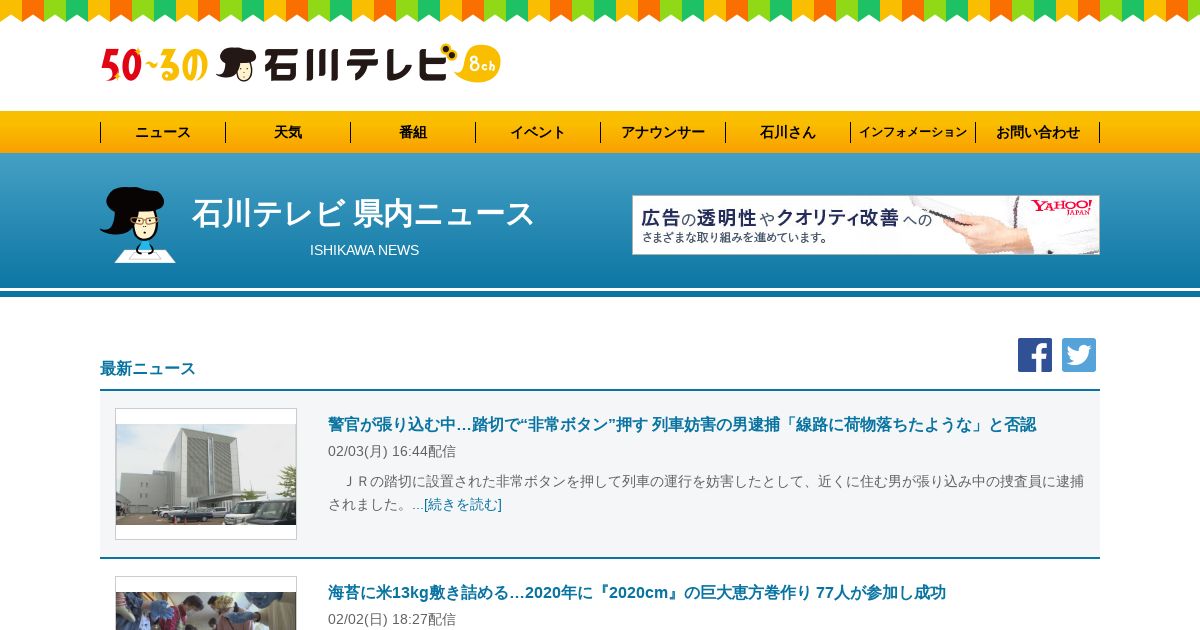The height and width of the screenshot is (630, 1200).
Task: Open police building thumbnail of first article
Action: (x=206, y=474)
